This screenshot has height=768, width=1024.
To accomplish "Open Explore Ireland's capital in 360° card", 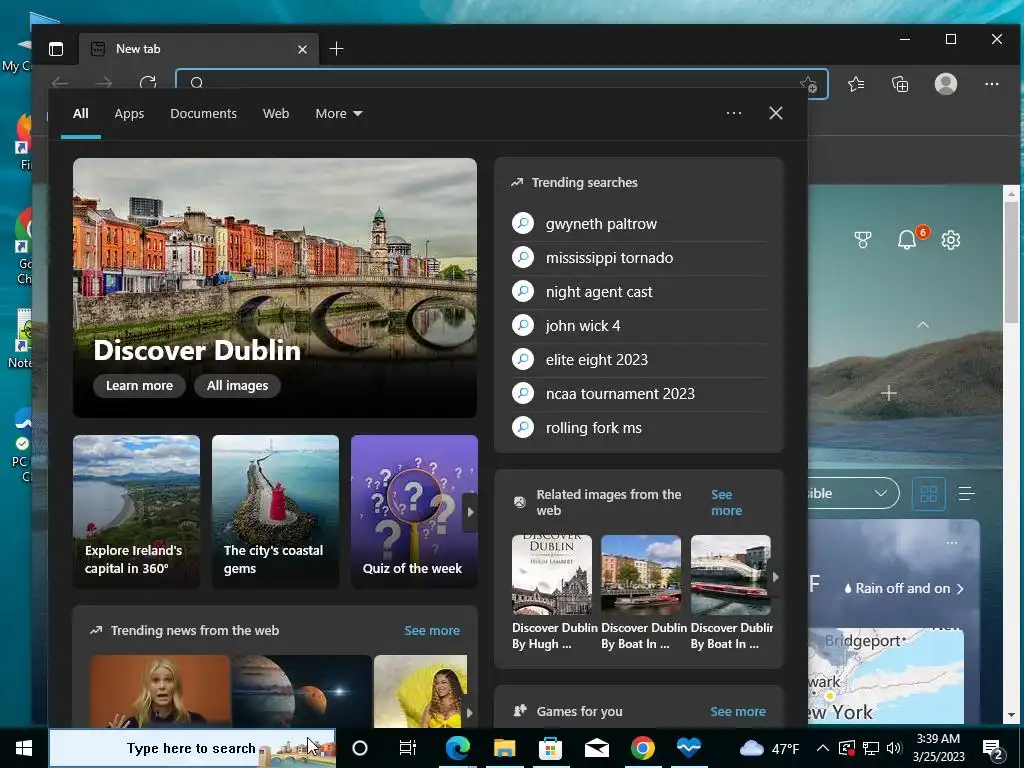I will click(x=136, y=511).
